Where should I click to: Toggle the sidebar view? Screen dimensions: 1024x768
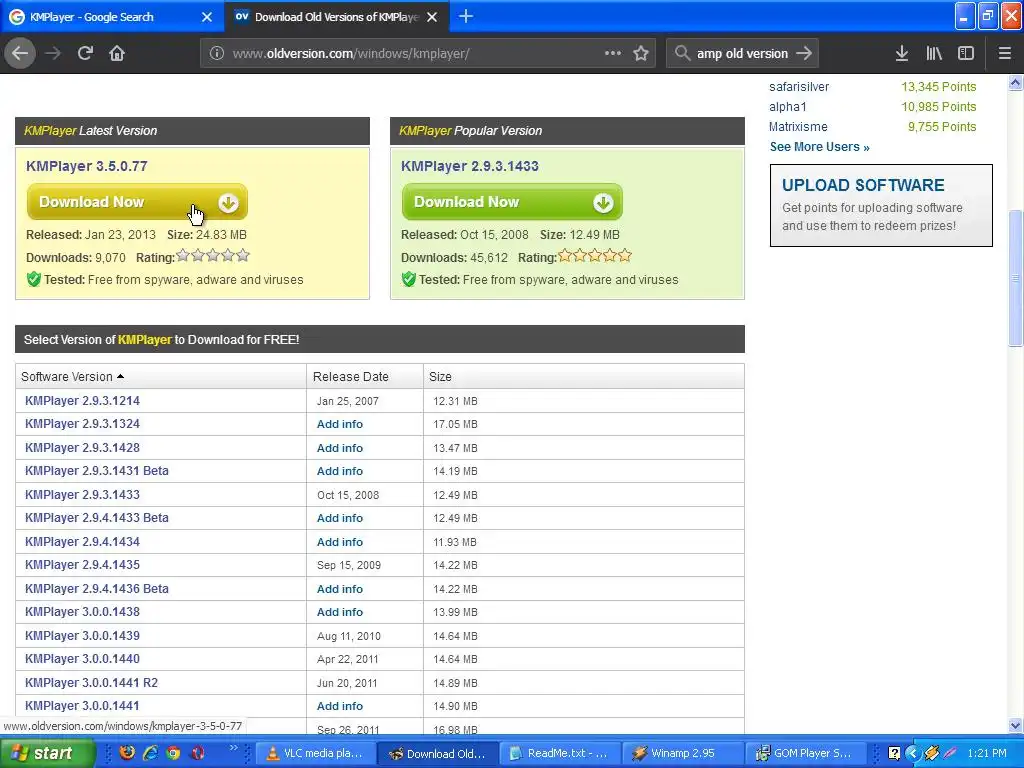click(x=966, y=54)
